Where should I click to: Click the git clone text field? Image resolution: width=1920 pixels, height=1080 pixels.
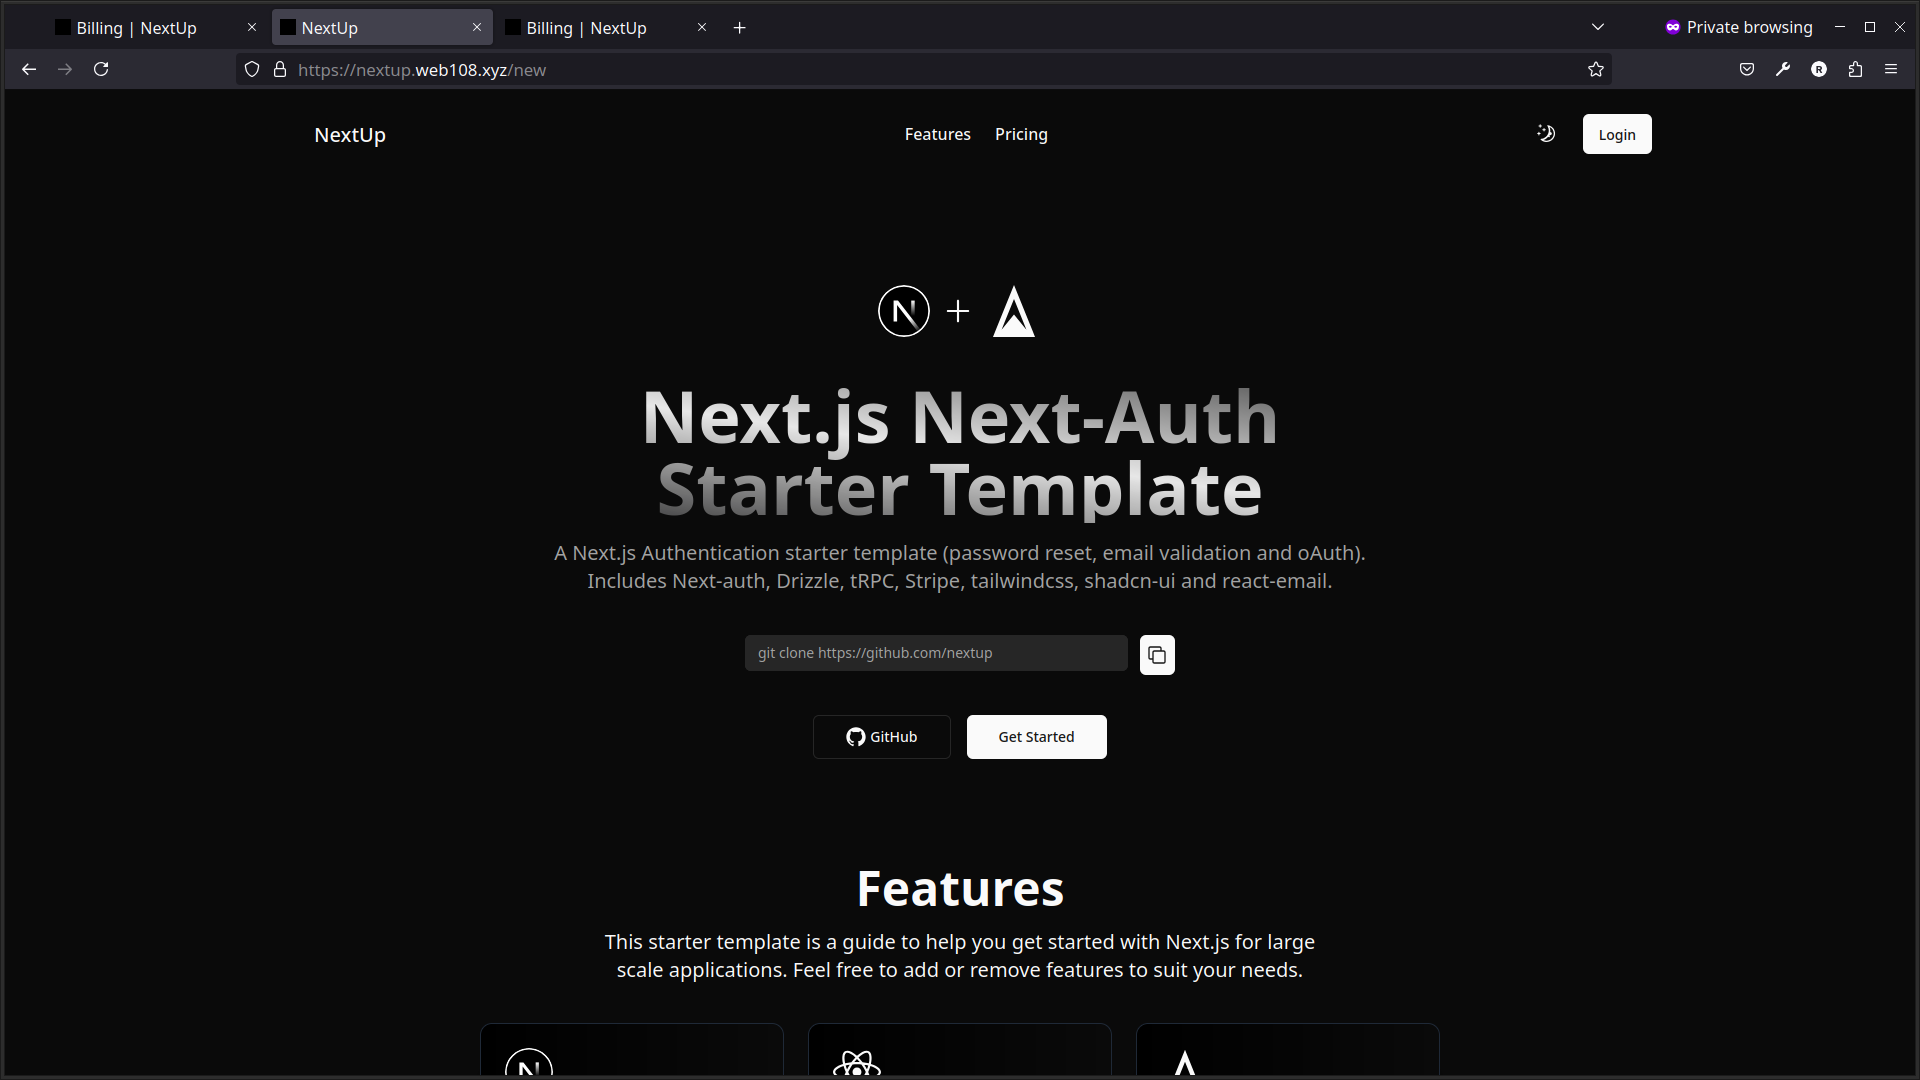click(x=935, y=652)
